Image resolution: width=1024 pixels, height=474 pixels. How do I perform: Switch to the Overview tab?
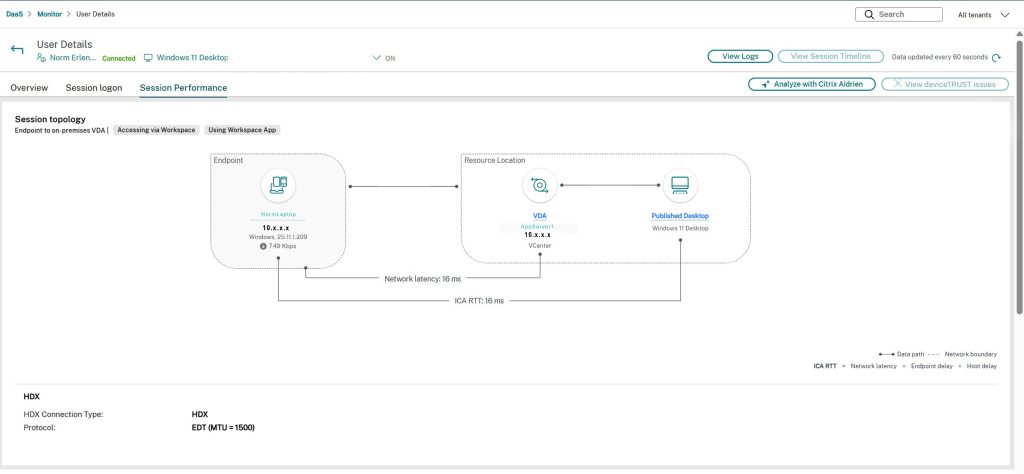click(29, 87)
